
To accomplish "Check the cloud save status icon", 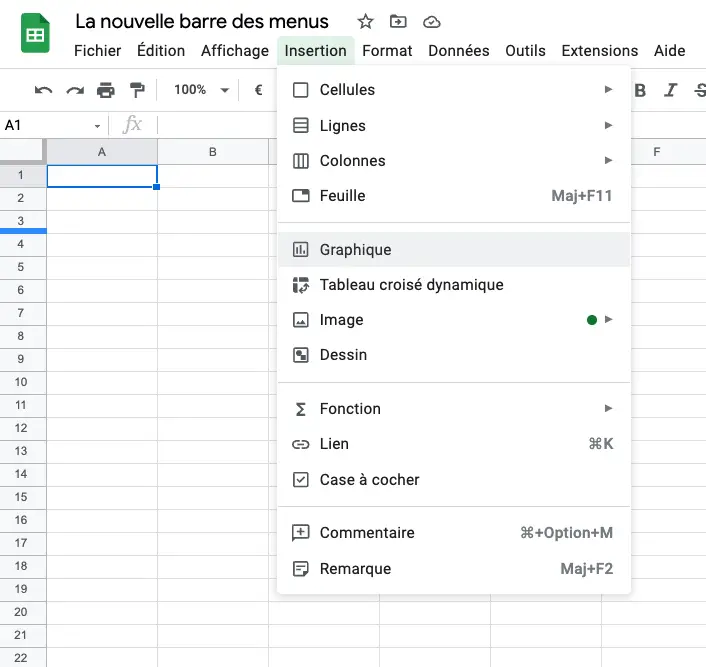I will pos(431,22).
